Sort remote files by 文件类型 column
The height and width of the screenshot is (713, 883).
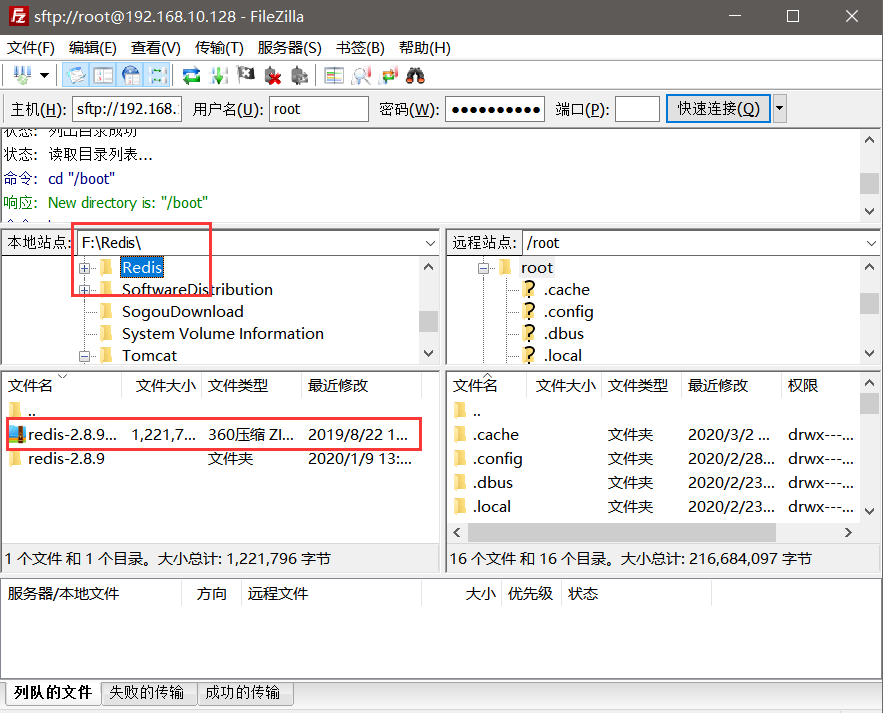point(641,385)
